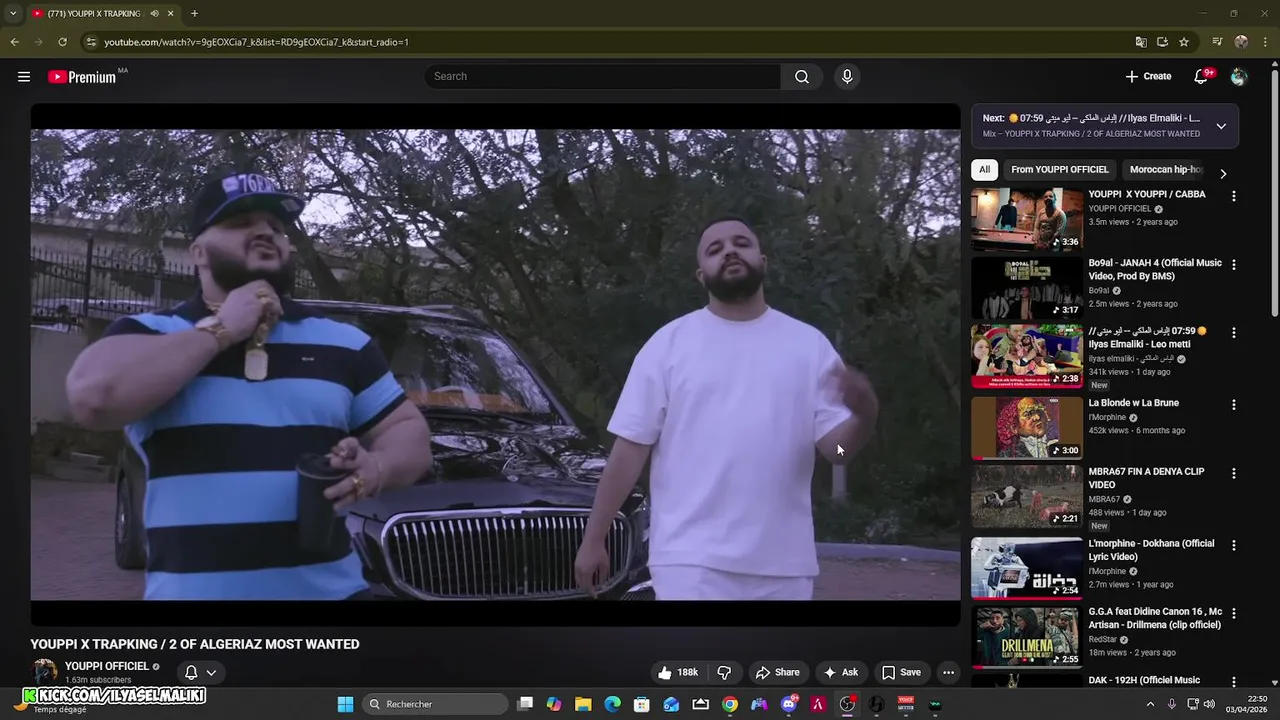Open La Blonde w La Brune video title
Screen dimensions: 1280x720
click(1134, 403)
